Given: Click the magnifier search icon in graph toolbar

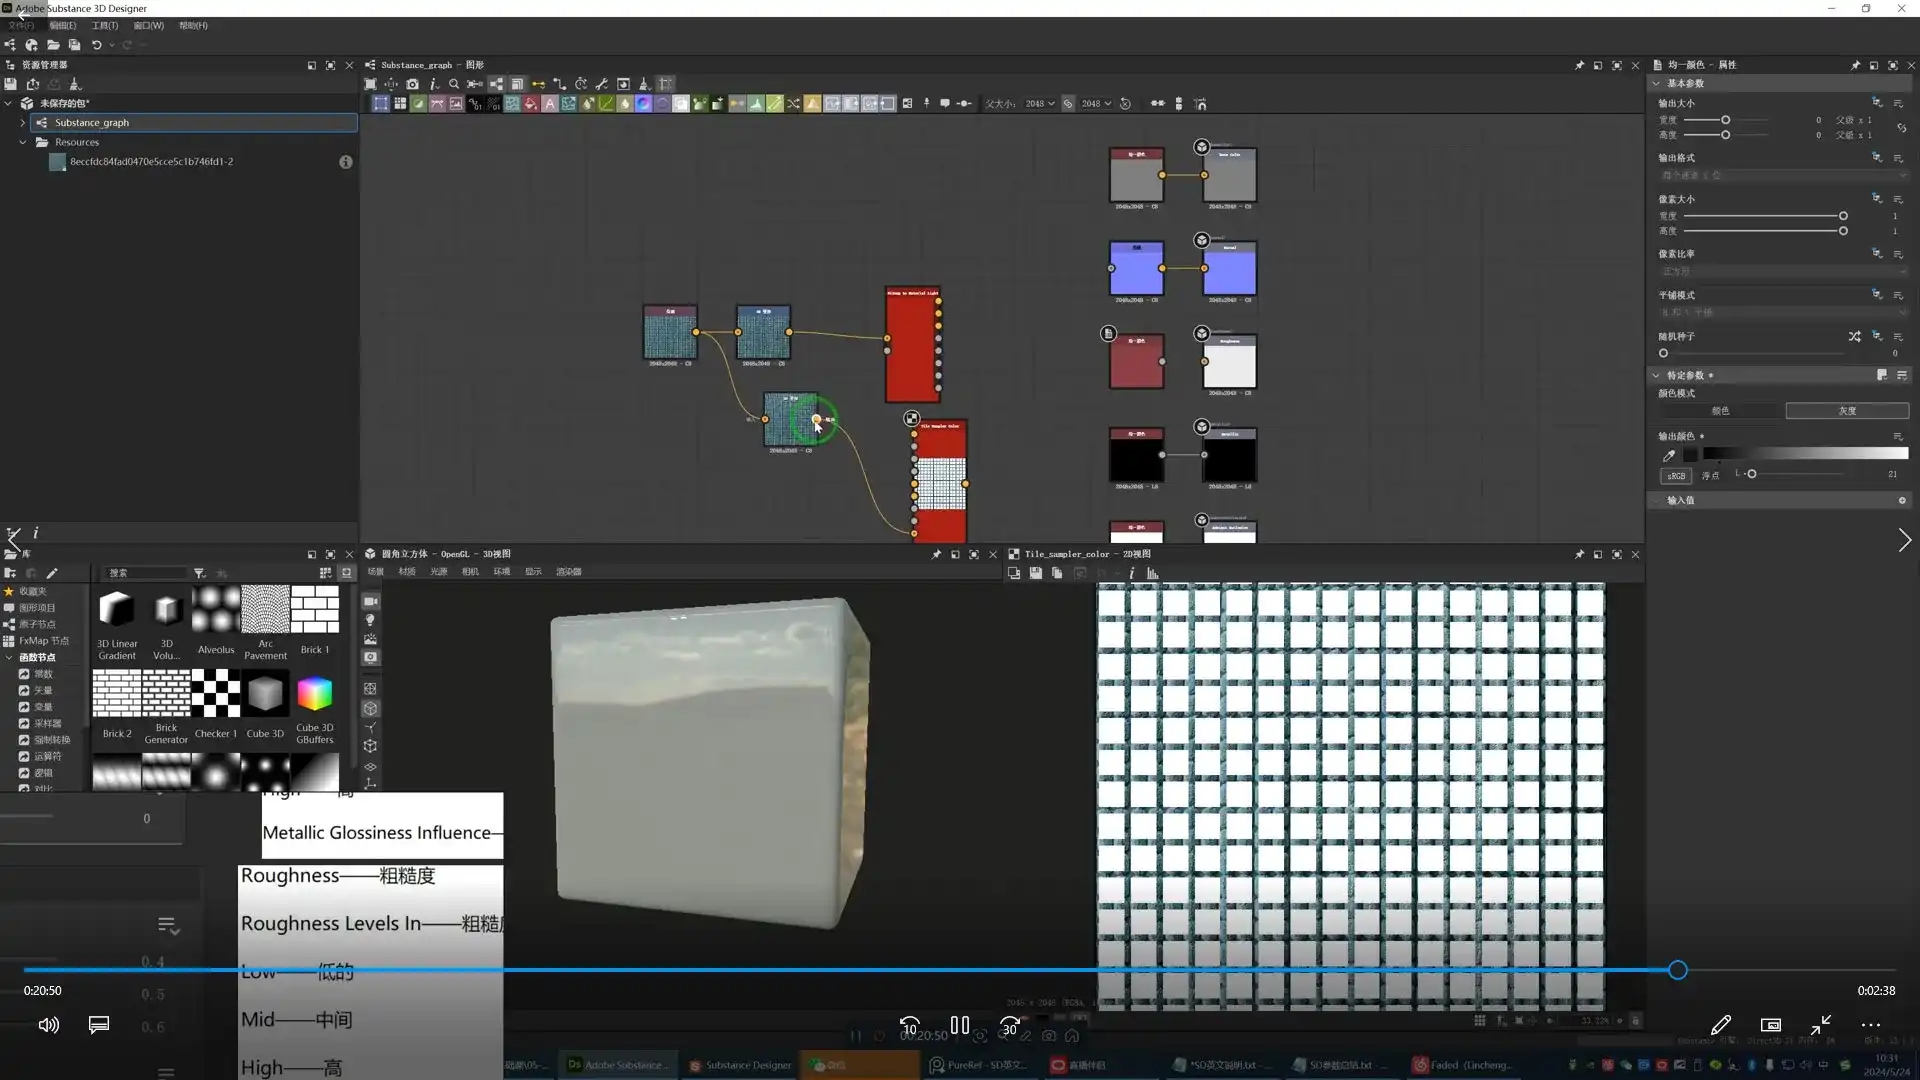Looking at the screenshot, I should pos(454,84).
